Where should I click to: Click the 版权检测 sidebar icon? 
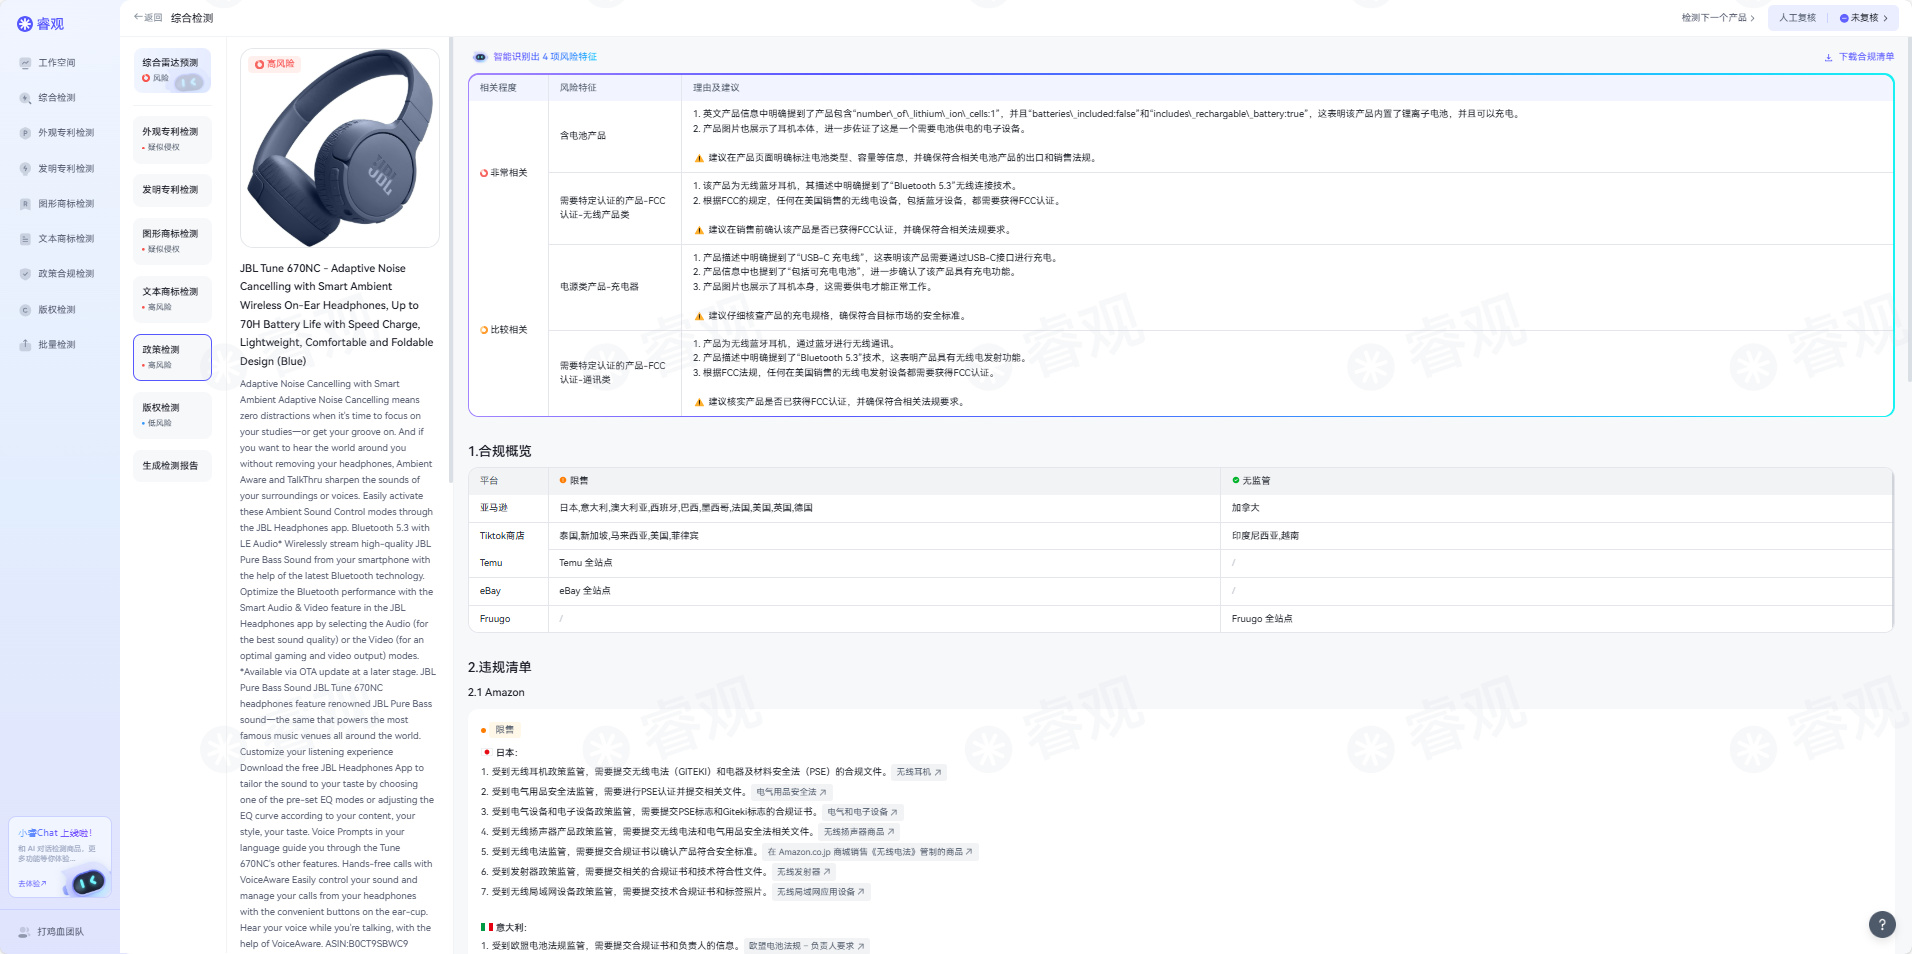click(x=26, y=310)
